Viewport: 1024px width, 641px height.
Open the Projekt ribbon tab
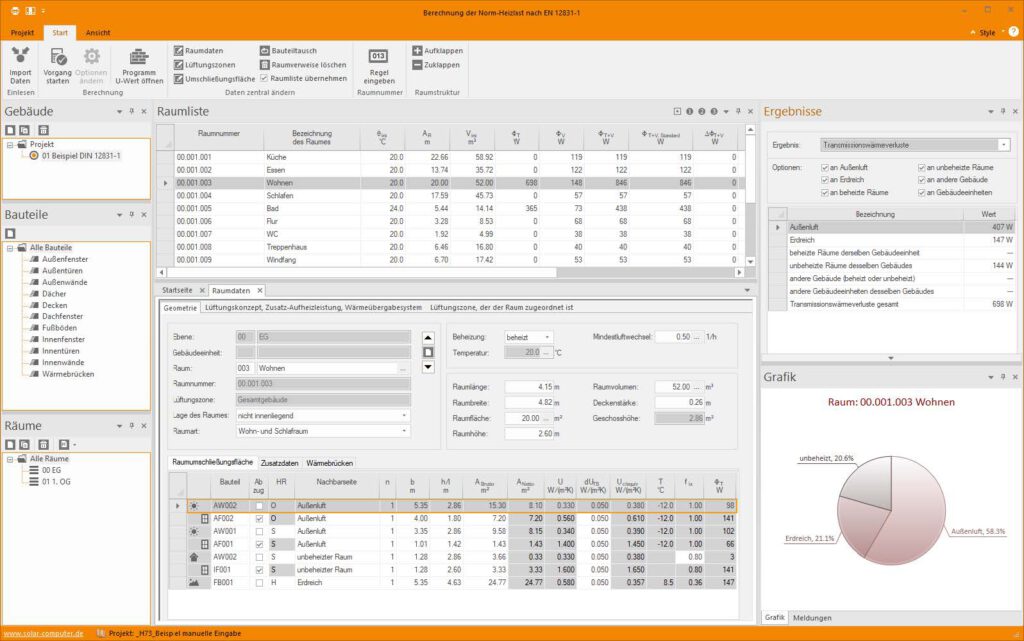[x=22, y=33]
